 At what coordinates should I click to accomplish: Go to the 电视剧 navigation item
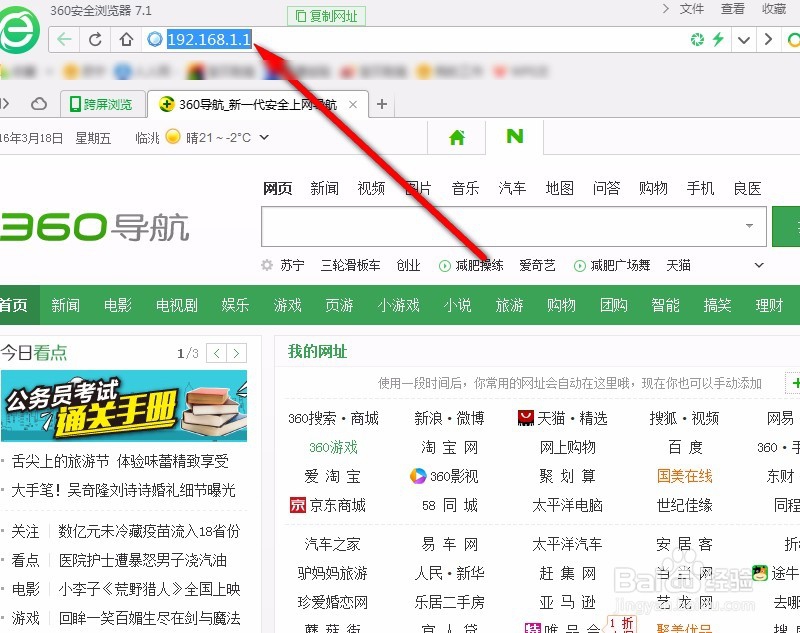point(177,305)
